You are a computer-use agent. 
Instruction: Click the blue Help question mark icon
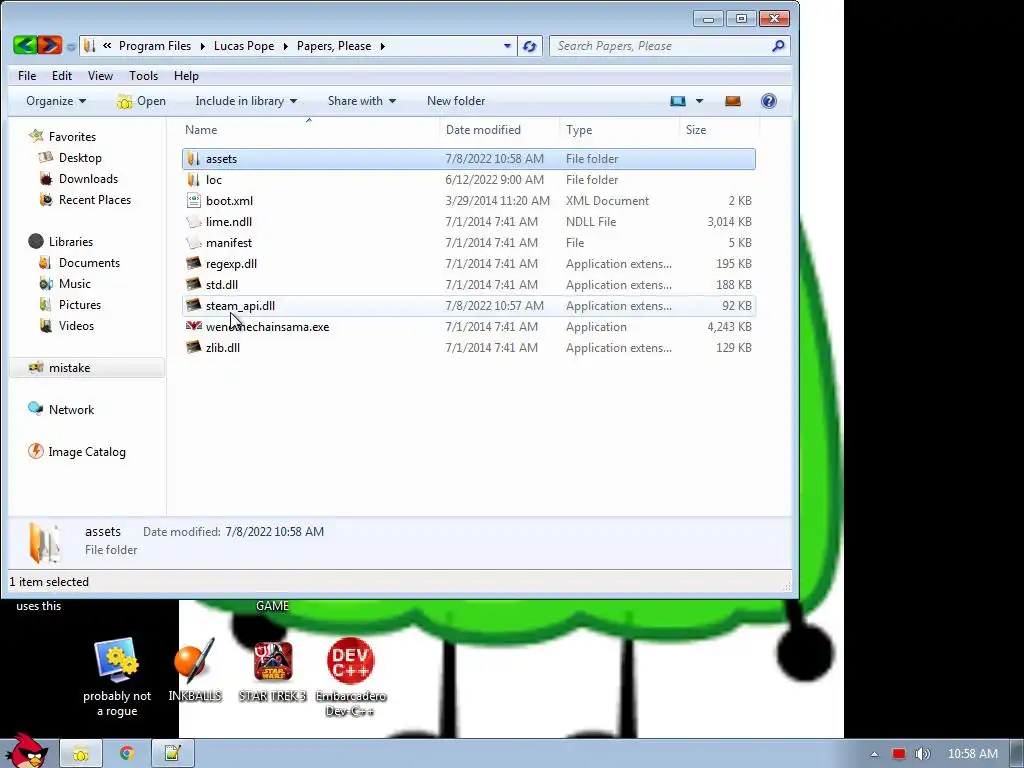(x=769, y=101)
